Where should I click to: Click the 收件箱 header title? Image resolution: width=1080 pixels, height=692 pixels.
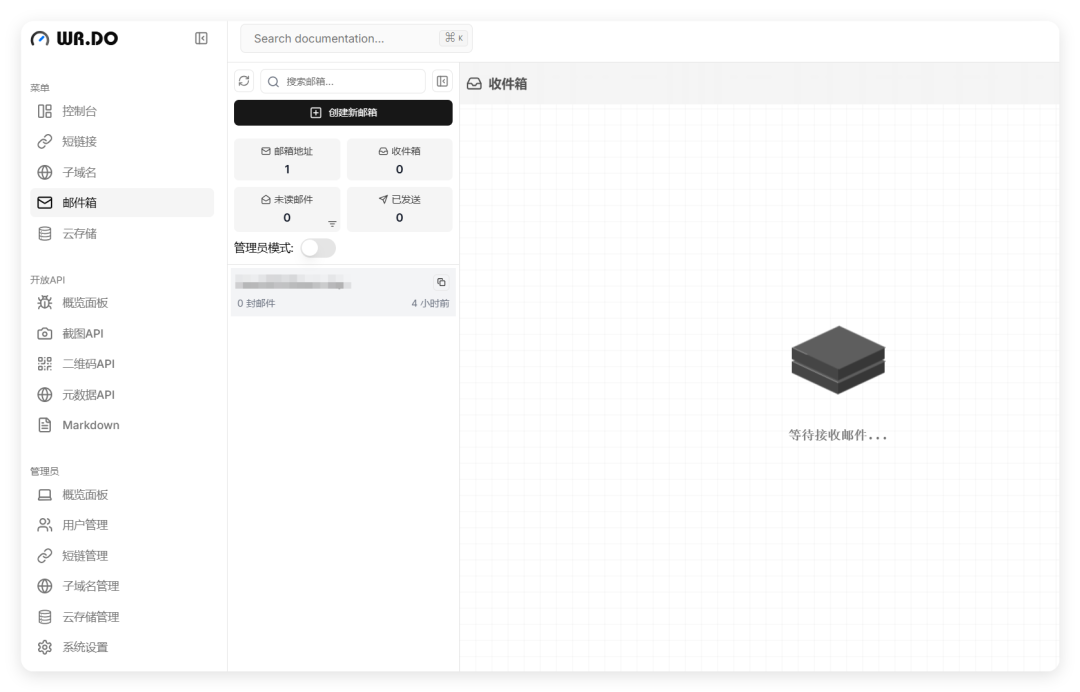click(x=508, y=84)
